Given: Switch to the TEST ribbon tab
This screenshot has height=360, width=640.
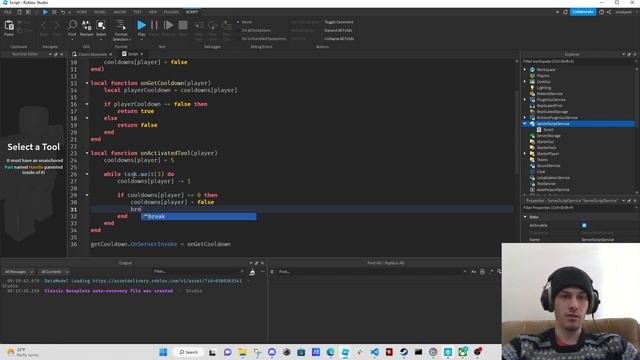Looking at the screenshot, I should point(138,12).
